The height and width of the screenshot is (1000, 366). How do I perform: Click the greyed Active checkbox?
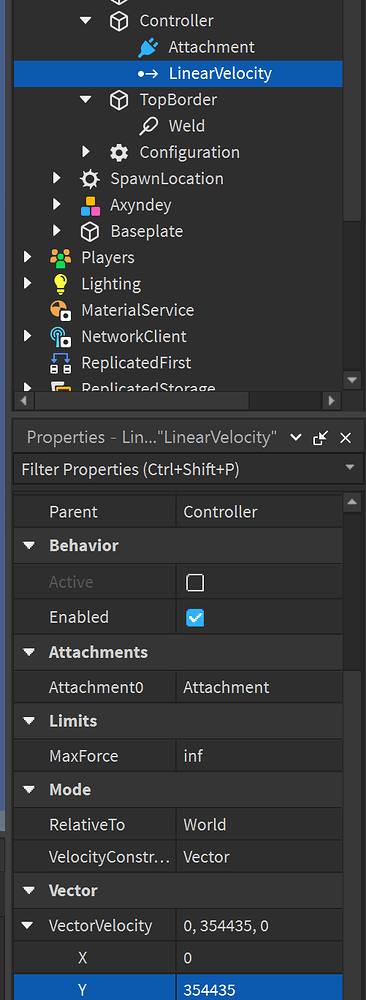point(194,582)
